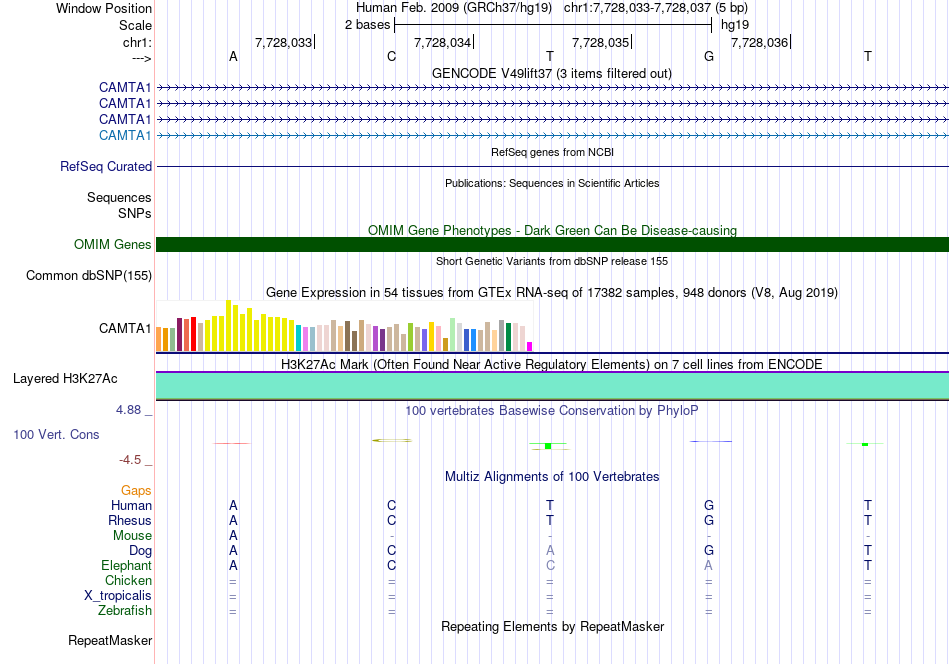
Task: Click the base 'G' in the ruler sequence row
Action: pos(709,56)
